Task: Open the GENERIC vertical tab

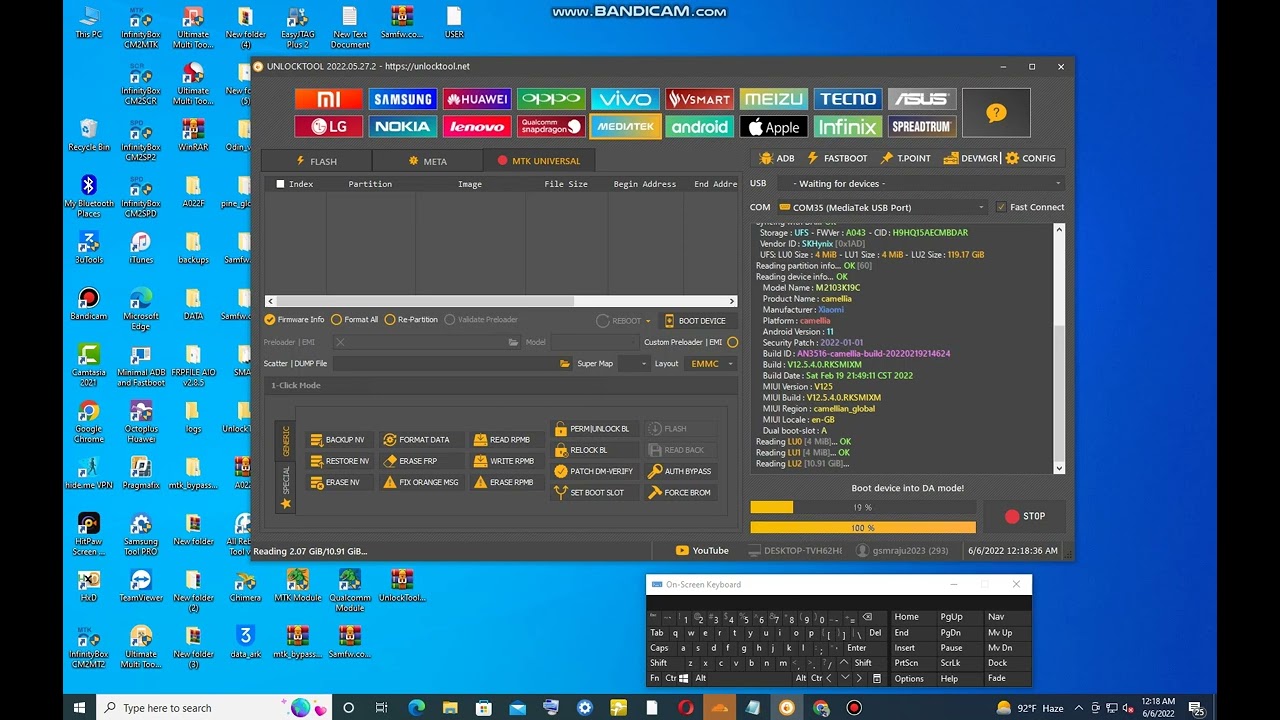Action: pos(285,441)
